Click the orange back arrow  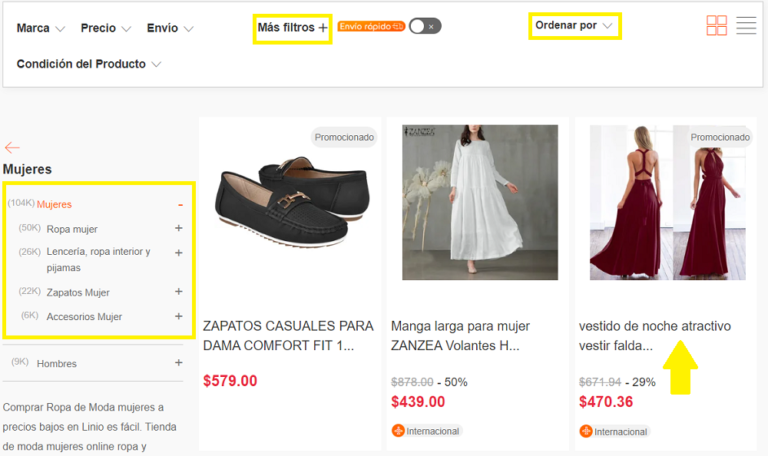pos(12,148)
